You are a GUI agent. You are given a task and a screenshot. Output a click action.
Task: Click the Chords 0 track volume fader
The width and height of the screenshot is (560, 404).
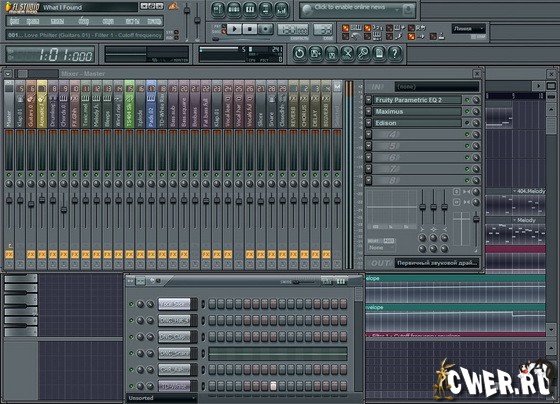(64, 209)
